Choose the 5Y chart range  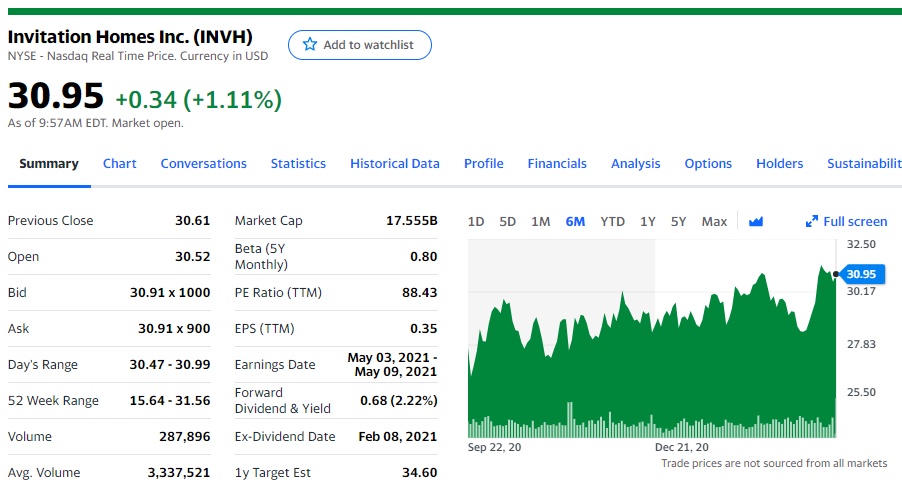[x=678, y=222]
